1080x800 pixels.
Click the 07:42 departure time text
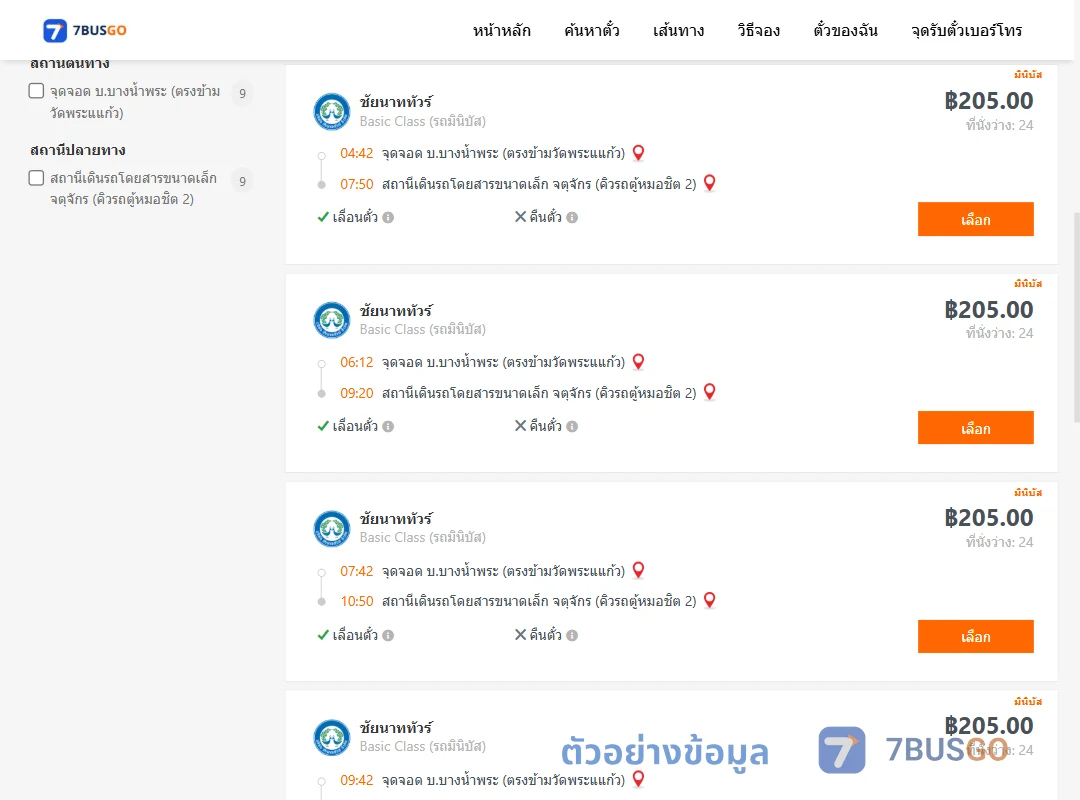(x=357, y=571)
